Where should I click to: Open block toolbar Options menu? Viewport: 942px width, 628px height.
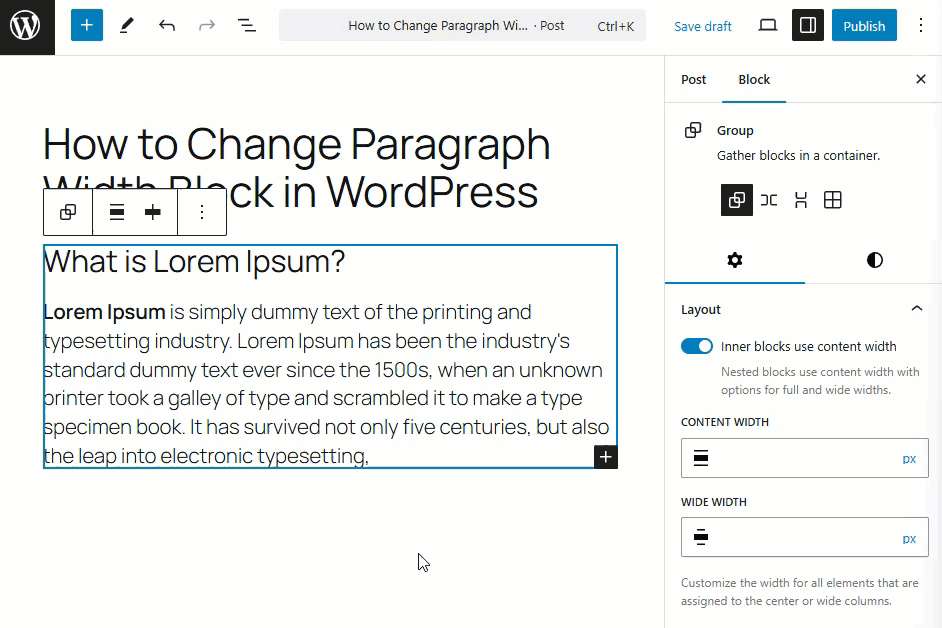click(202, 212)
